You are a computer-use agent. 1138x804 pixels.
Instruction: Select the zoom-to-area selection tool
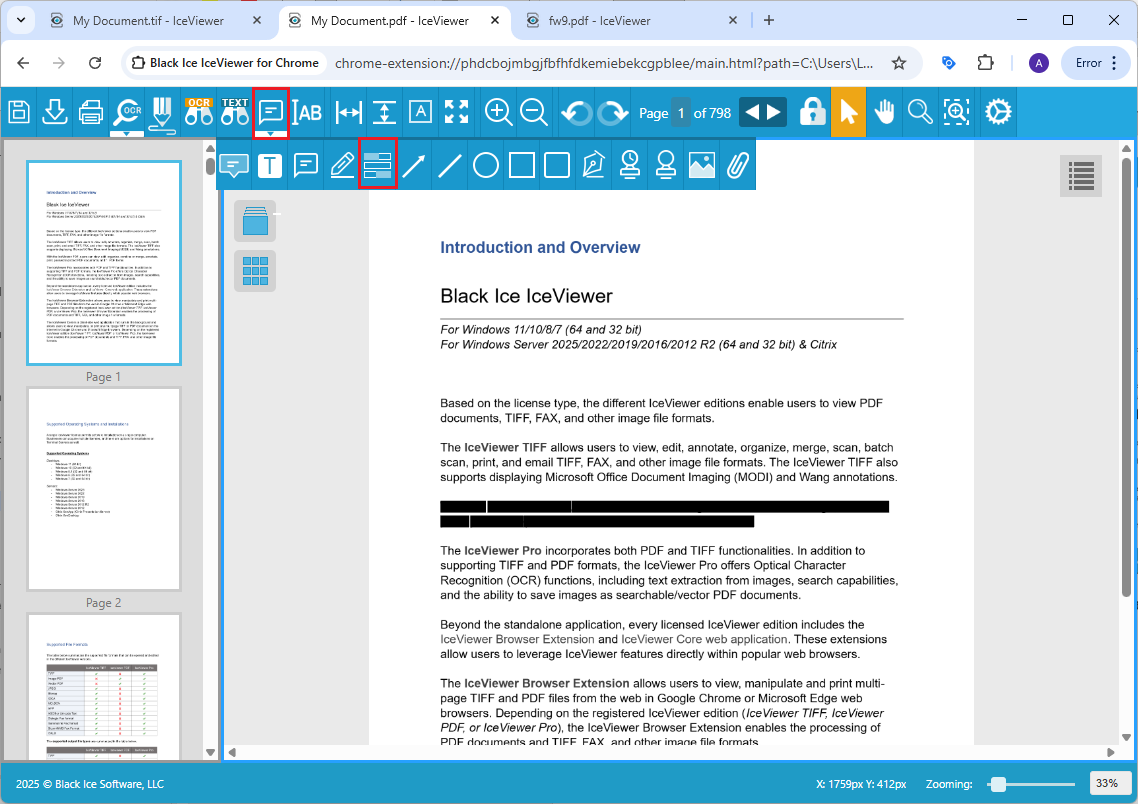tap(957, 112)
